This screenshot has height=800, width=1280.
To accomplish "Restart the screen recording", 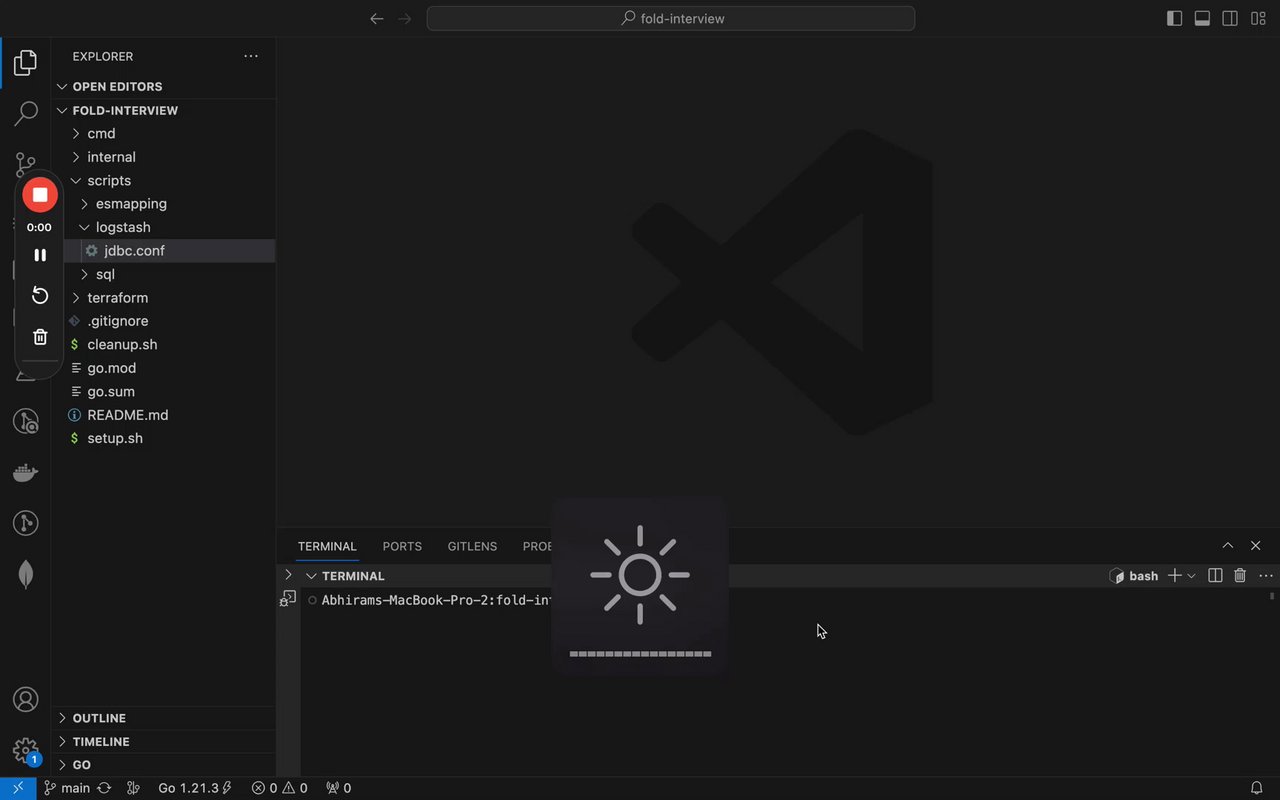I will (40, 295).
